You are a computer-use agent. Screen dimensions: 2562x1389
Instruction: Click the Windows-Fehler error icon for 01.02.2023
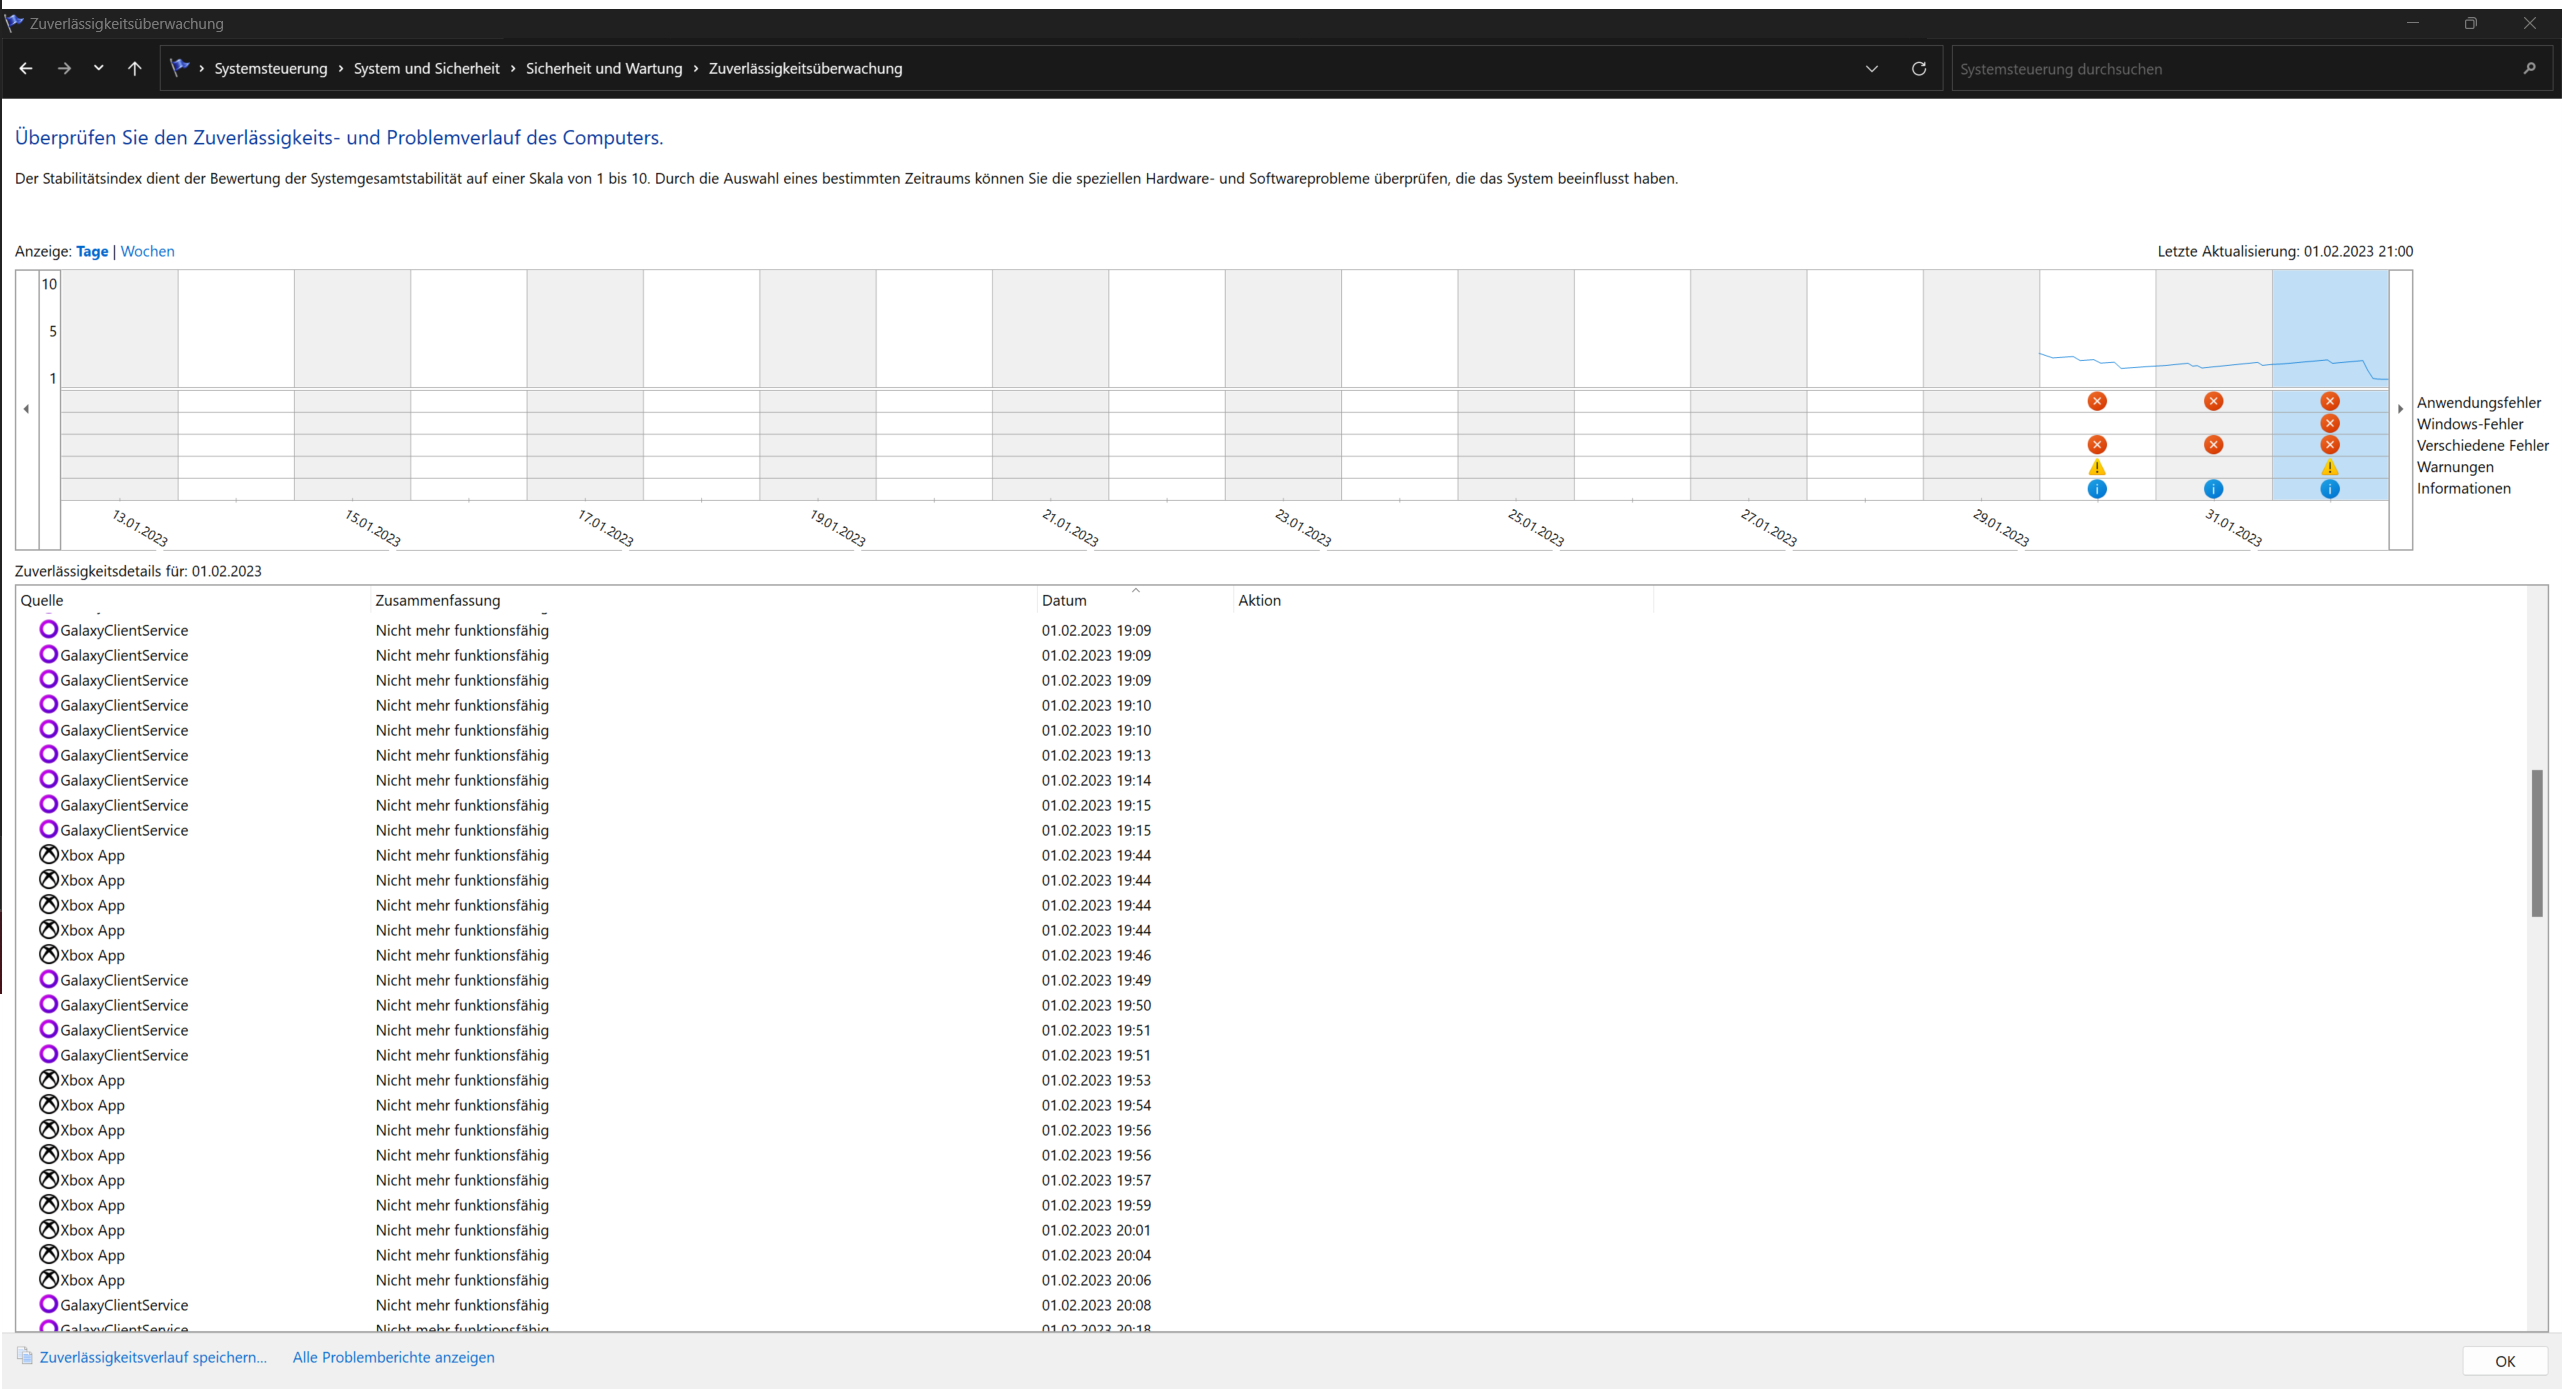pos(2329,423)
